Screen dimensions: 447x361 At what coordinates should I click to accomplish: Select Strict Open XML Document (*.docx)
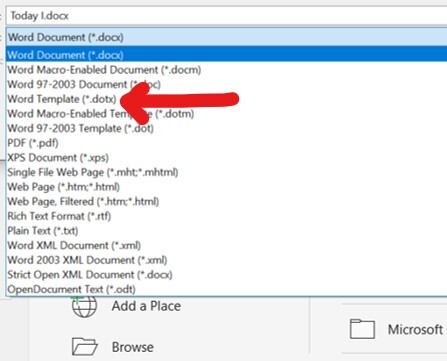click(90, 275)
